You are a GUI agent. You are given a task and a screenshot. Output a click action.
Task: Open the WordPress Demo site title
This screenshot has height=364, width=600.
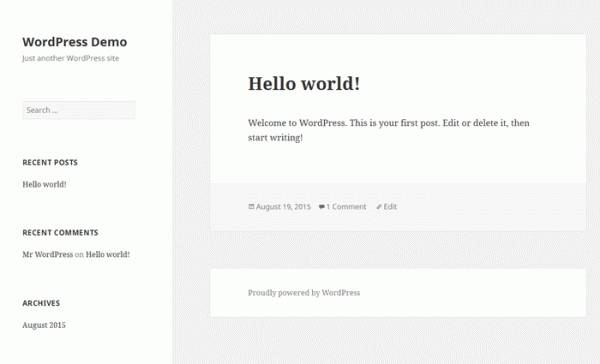pyautogui.click(x=75, y=42)
